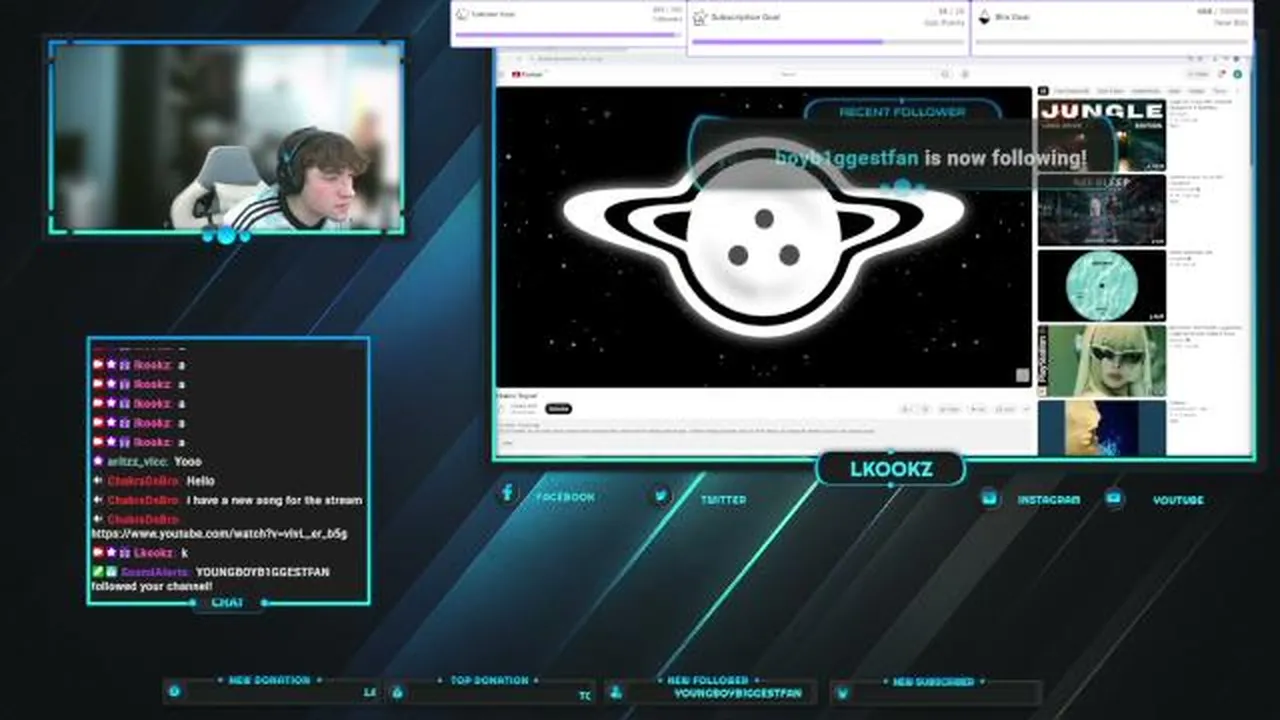Click the 'YOUNGBOYB1GGESTFAN followed your channel!' chat message
Image resolution: width=1280 pixels, height=720 pixels.
coord(210,578)
